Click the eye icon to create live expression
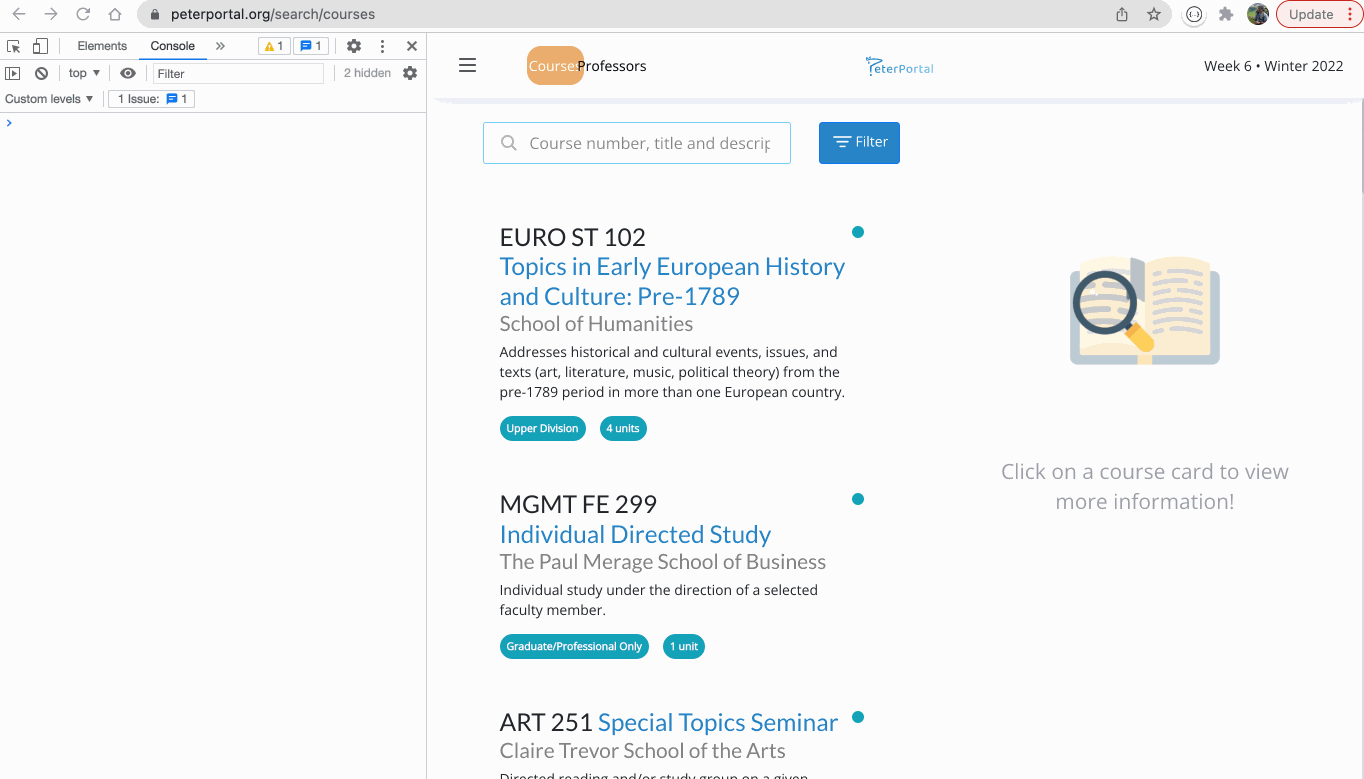This screenshot has width=1364, height=779. click(x=127, y=72)
